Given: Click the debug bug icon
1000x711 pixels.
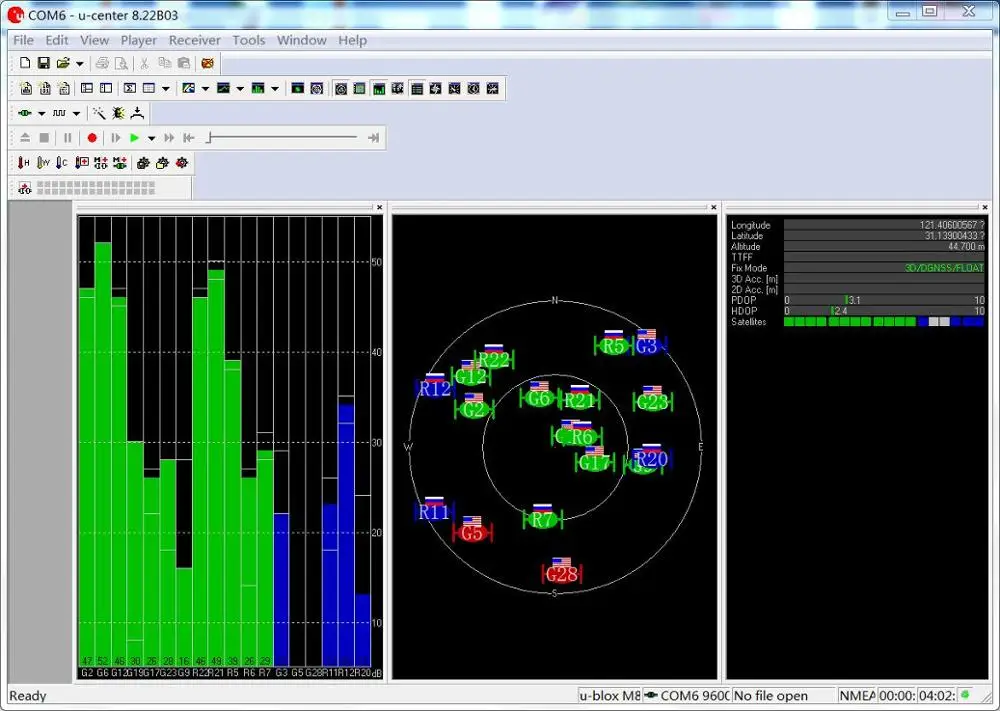Looking at the screenshot, I should coord(118,113).
